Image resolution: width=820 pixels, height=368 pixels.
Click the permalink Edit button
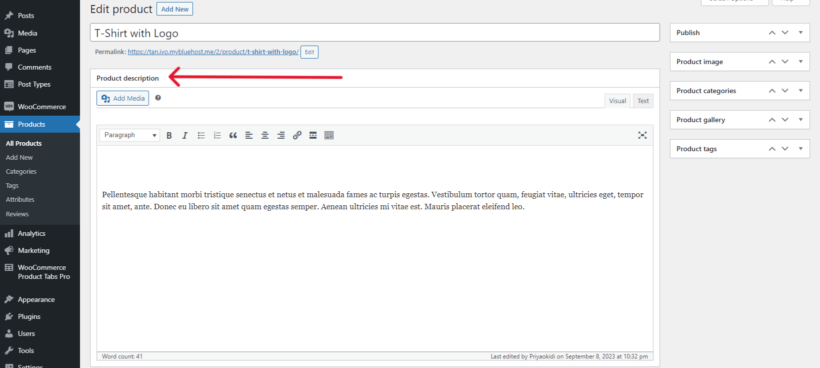click(x=310, y=52)
